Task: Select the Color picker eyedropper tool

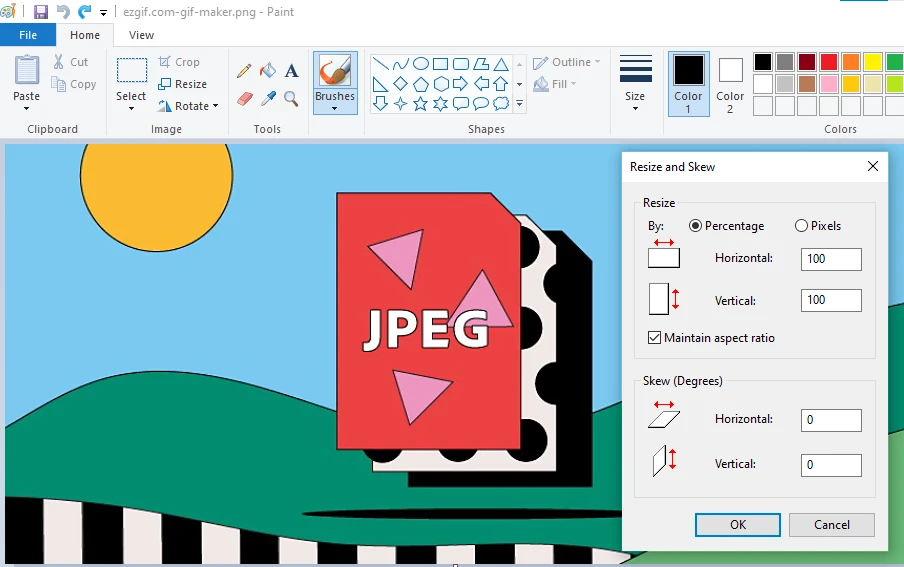Action: (x=268, y=99)
